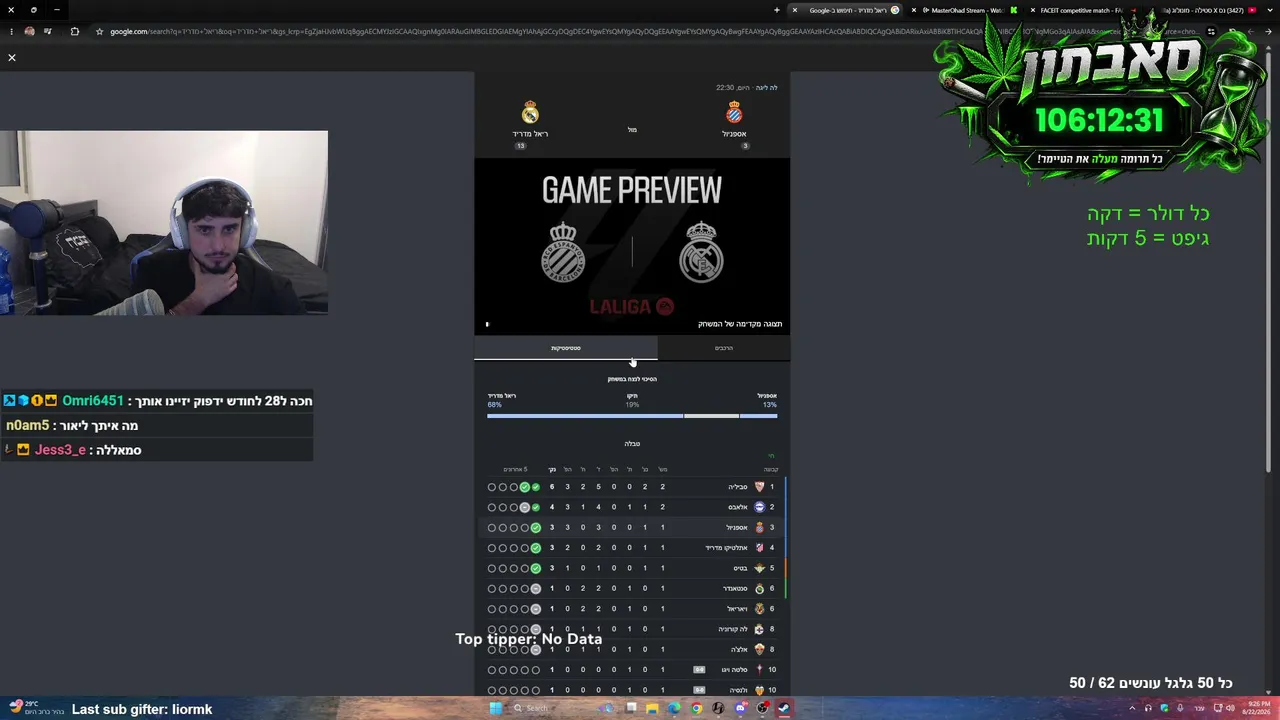The image size is (1280, 720).
Task: Click Betis's win checkmark in the table
Action: (536, 568)
